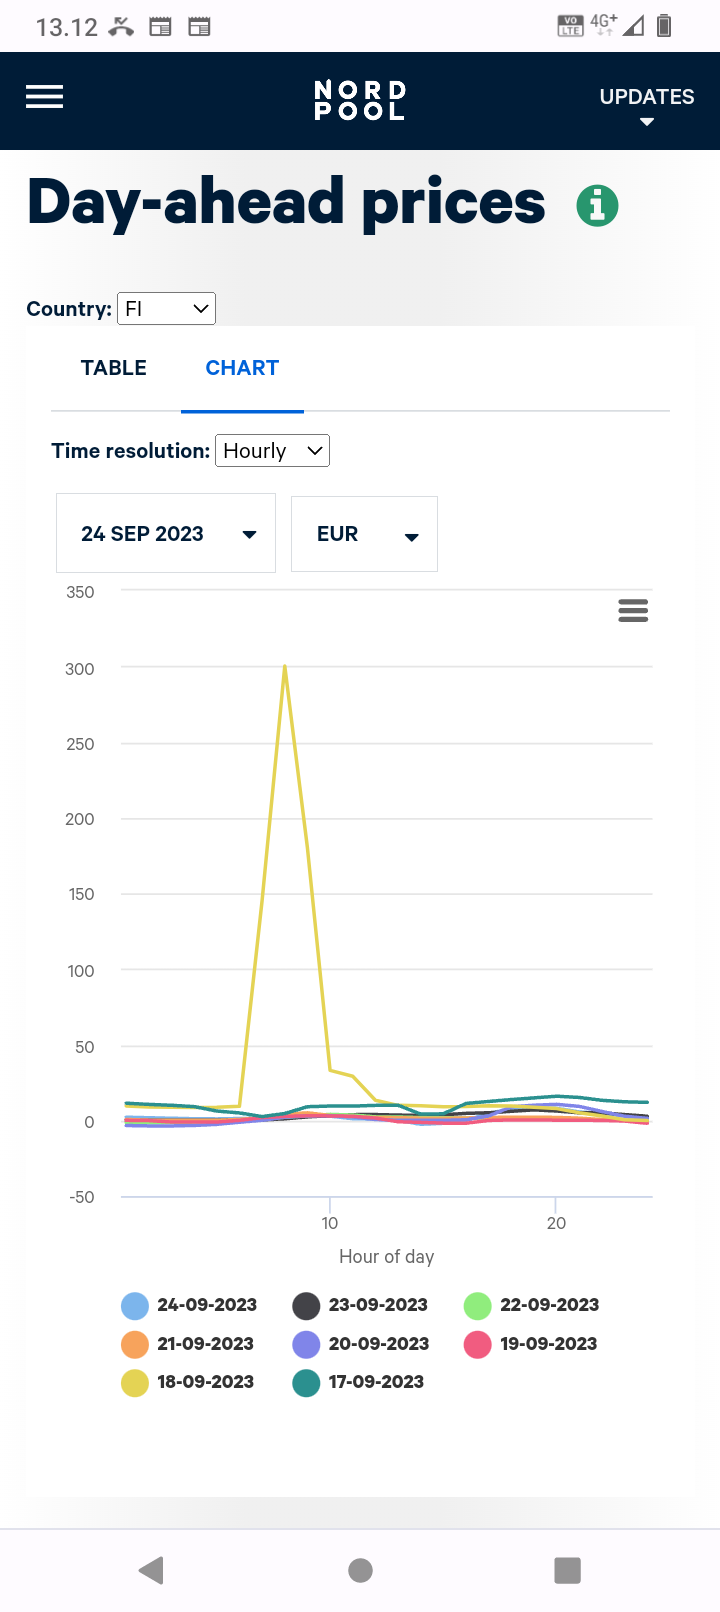Expand the Time resolution Hourly dropdown
Image resolution: width=720 pixels, height=1612 pixels.
pos(272,451)
